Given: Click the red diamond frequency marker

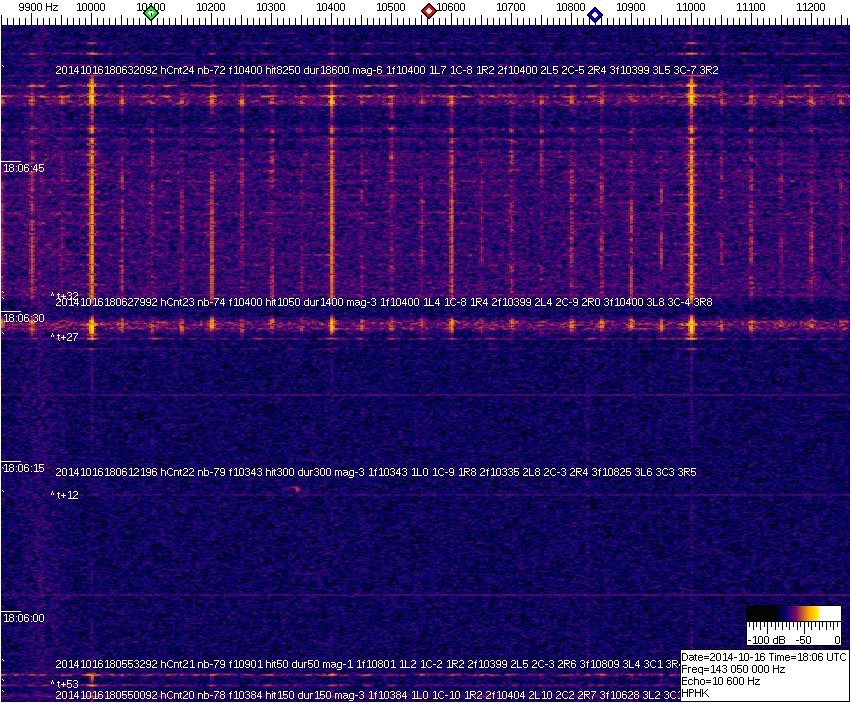Looking at the screenshot, I should 429,11.
